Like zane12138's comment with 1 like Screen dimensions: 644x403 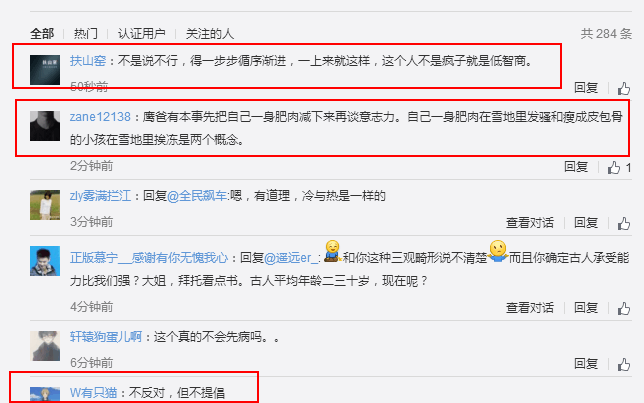[614, 168]
